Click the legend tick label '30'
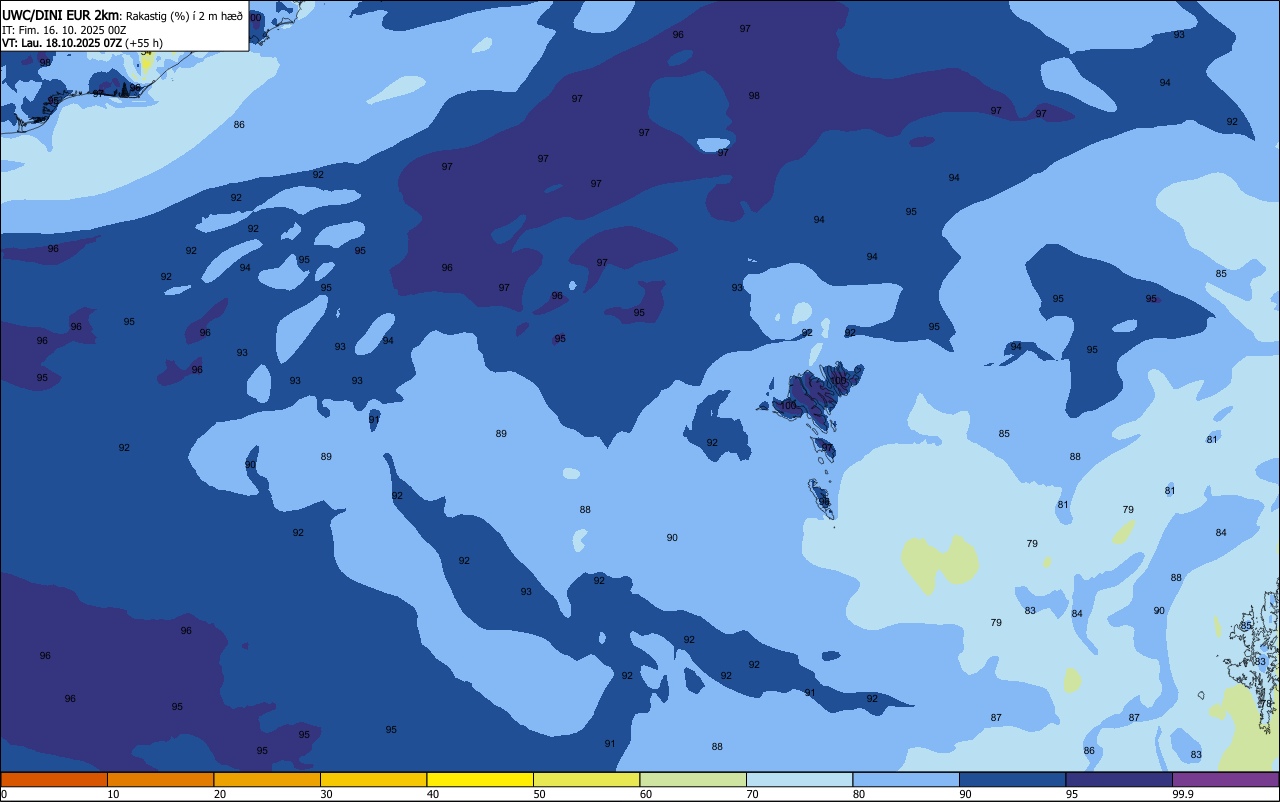The height and width of the screenshot is (802, 1280). point(326,794)
